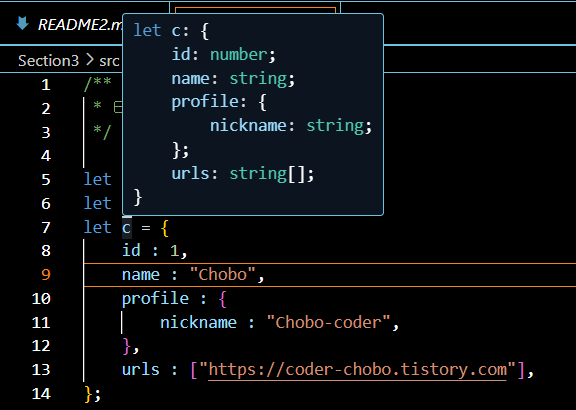Click the "Chobo" string value
This screenshot has height=410, width=576.
point(223,274)
